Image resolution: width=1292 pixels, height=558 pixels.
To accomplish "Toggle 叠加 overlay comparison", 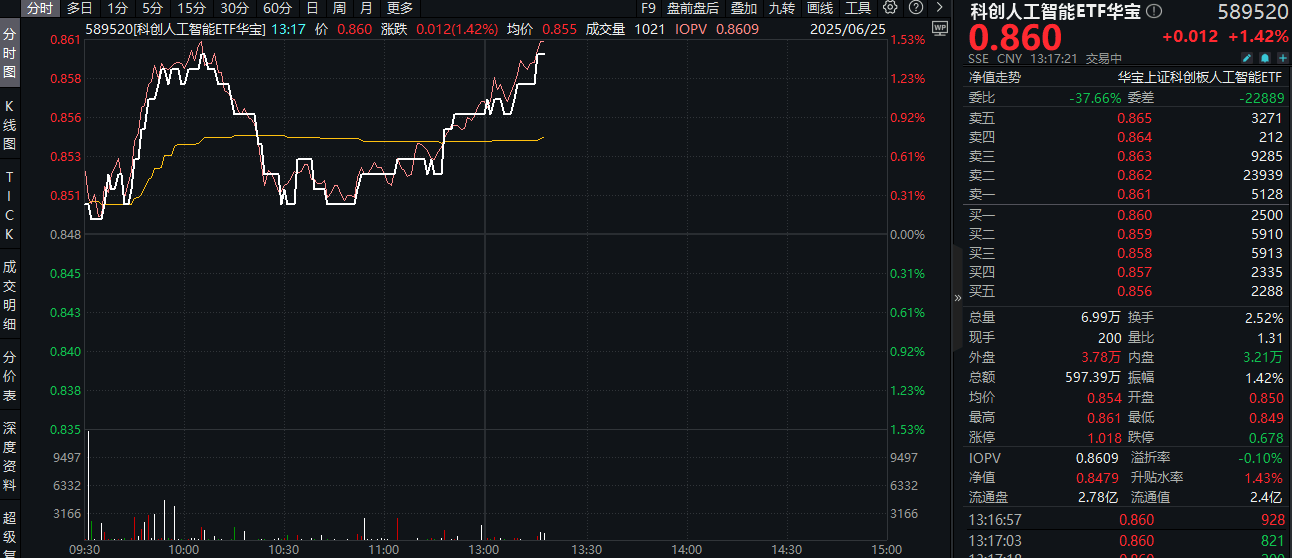I will tap(743, 8).
